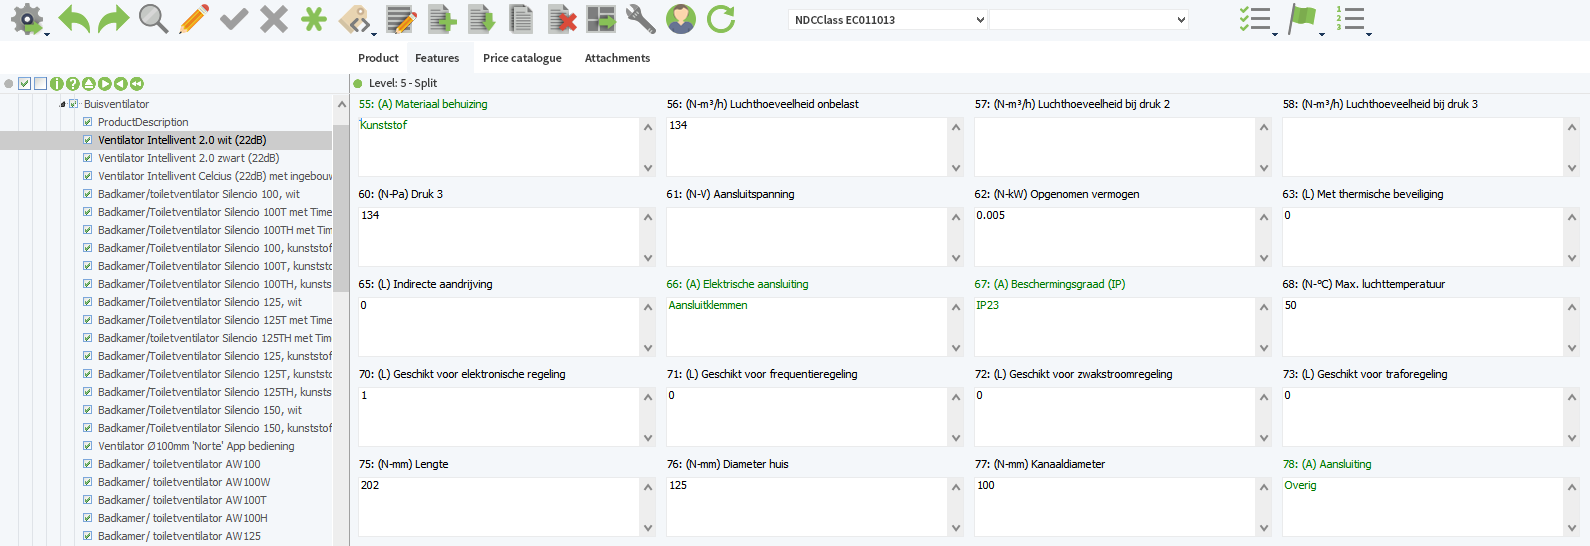Click the delete document icon with red X

[x=562, y=19]
